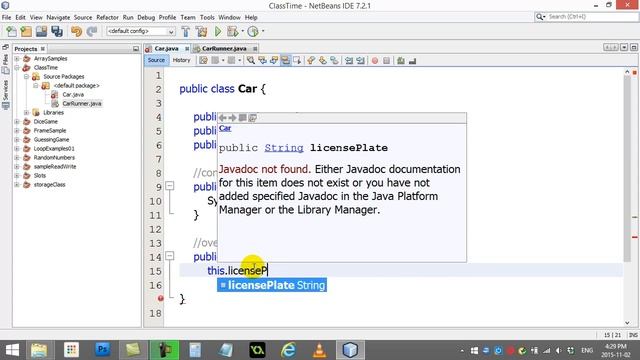The image size is (640, 360).
Task: Click the Last Edit icon in editor toolbar
Action: click(203, 61)
